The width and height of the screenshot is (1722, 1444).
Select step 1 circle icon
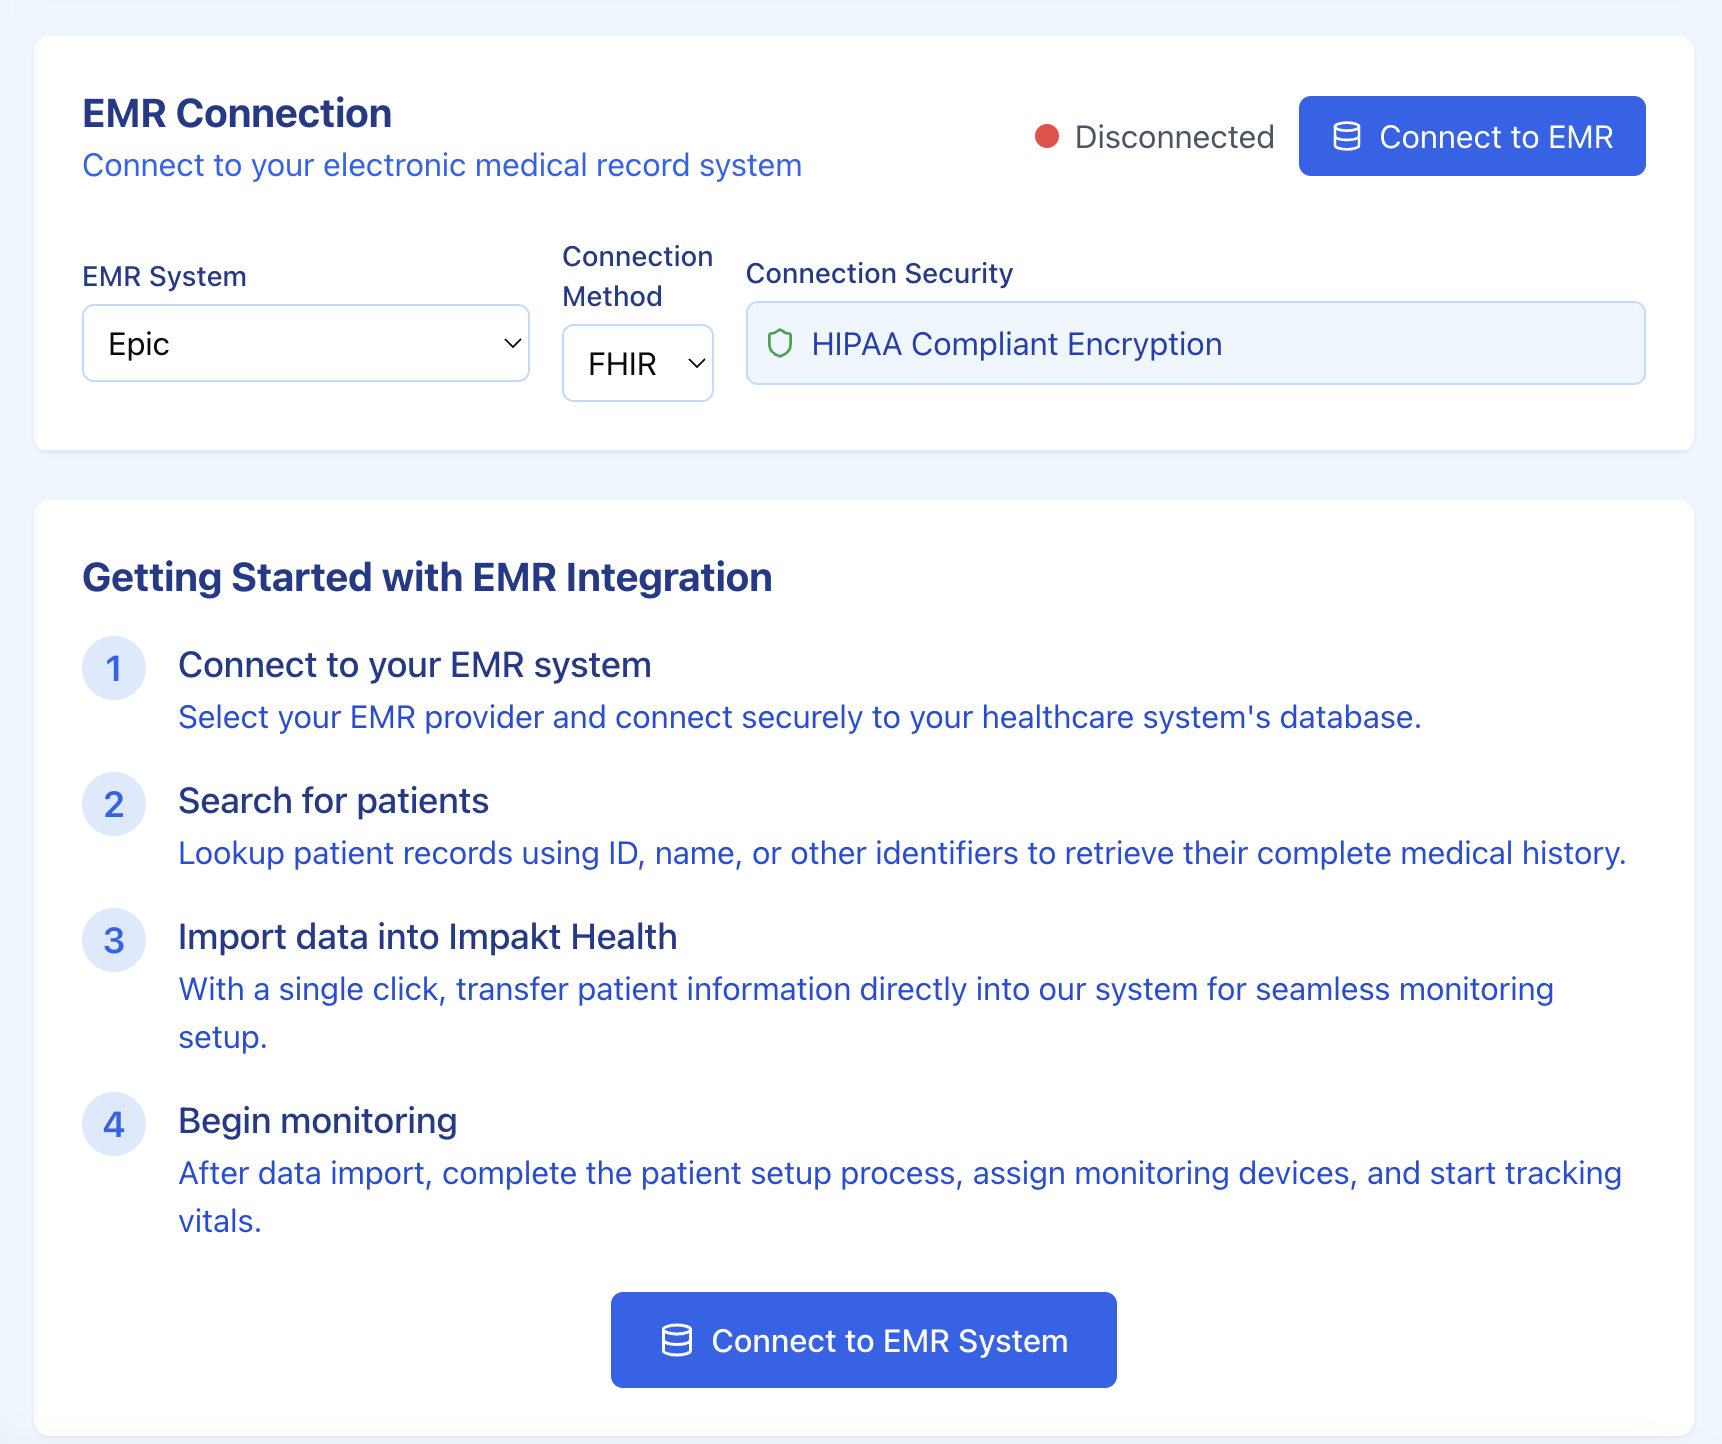pos(114,668)
